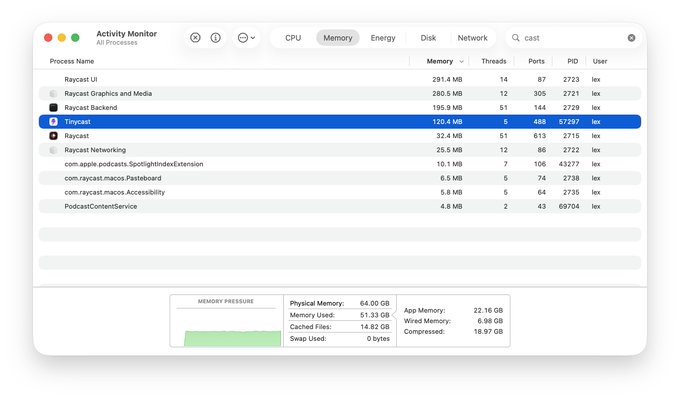The image size is (680, 399).
Task: Select com.apple.podcasts.SpotlightIndexExtension row
Action: [340, 164]
